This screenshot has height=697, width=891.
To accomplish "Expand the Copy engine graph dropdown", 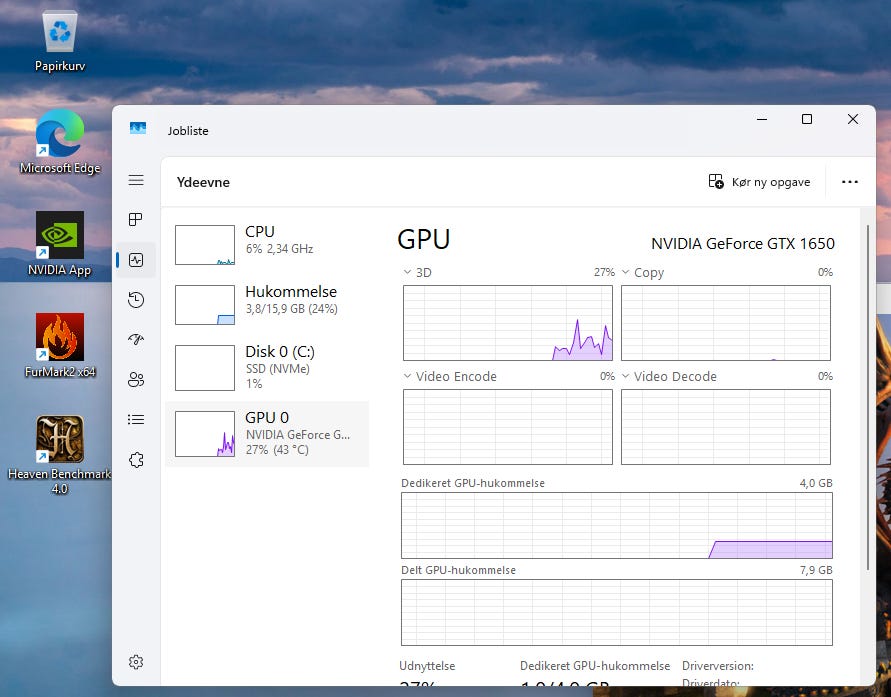I will coord(626,272).
